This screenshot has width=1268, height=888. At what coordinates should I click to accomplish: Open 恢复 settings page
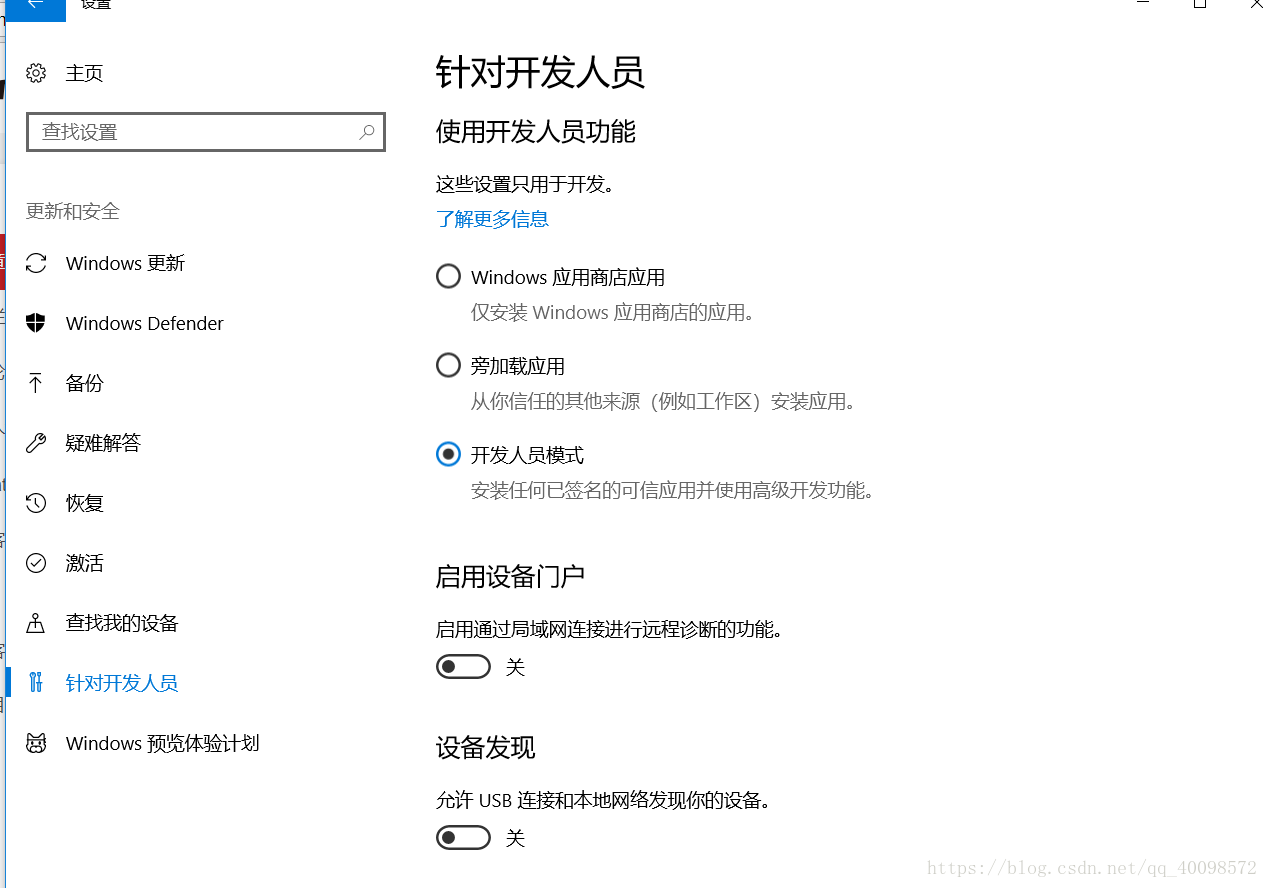pos(85,503)
